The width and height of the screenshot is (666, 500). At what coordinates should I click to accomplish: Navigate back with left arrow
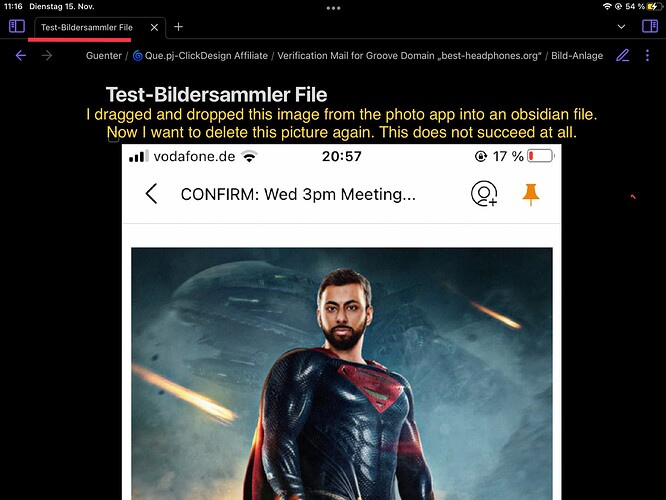[x=20, y=55]
